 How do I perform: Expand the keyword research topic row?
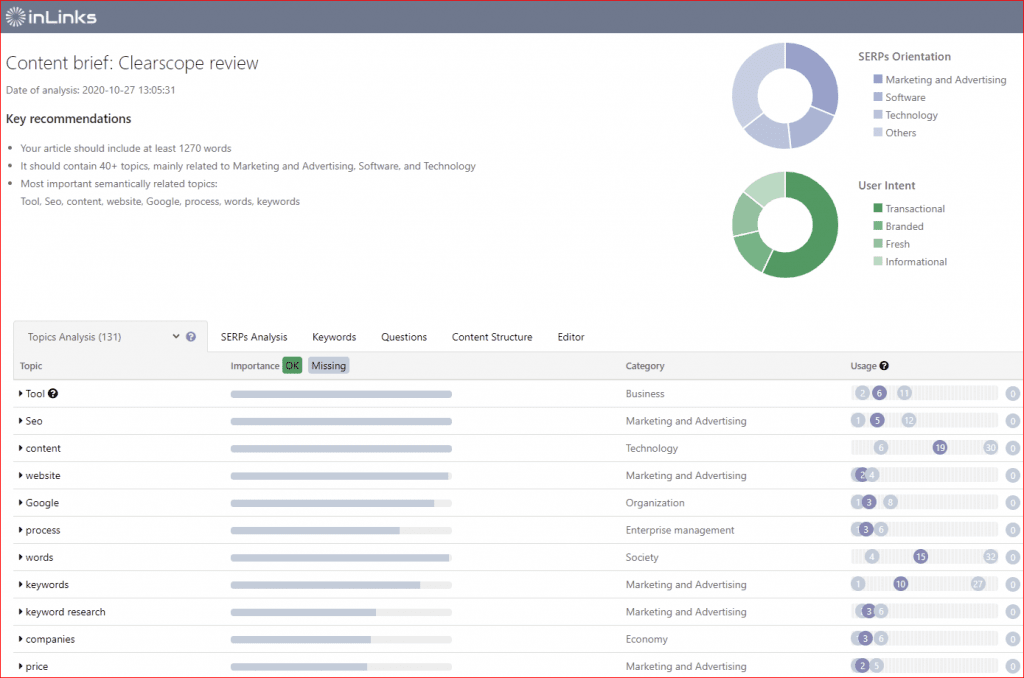tap(20, 612)
